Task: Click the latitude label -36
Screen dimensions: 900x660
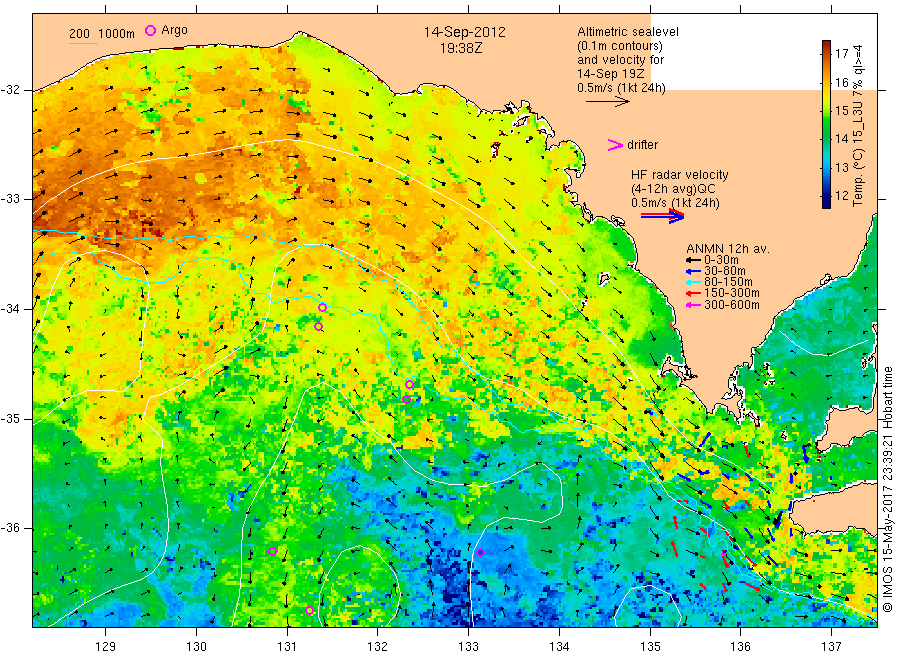Action: (10, 528)
